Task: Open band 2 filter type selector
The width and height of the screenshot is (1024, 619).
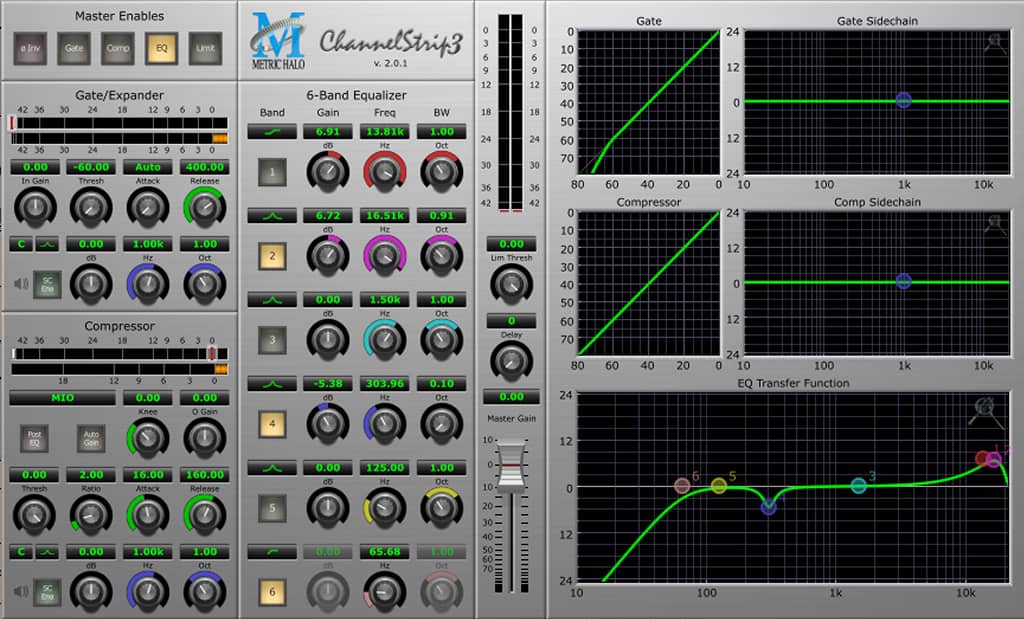Action: 272,215
